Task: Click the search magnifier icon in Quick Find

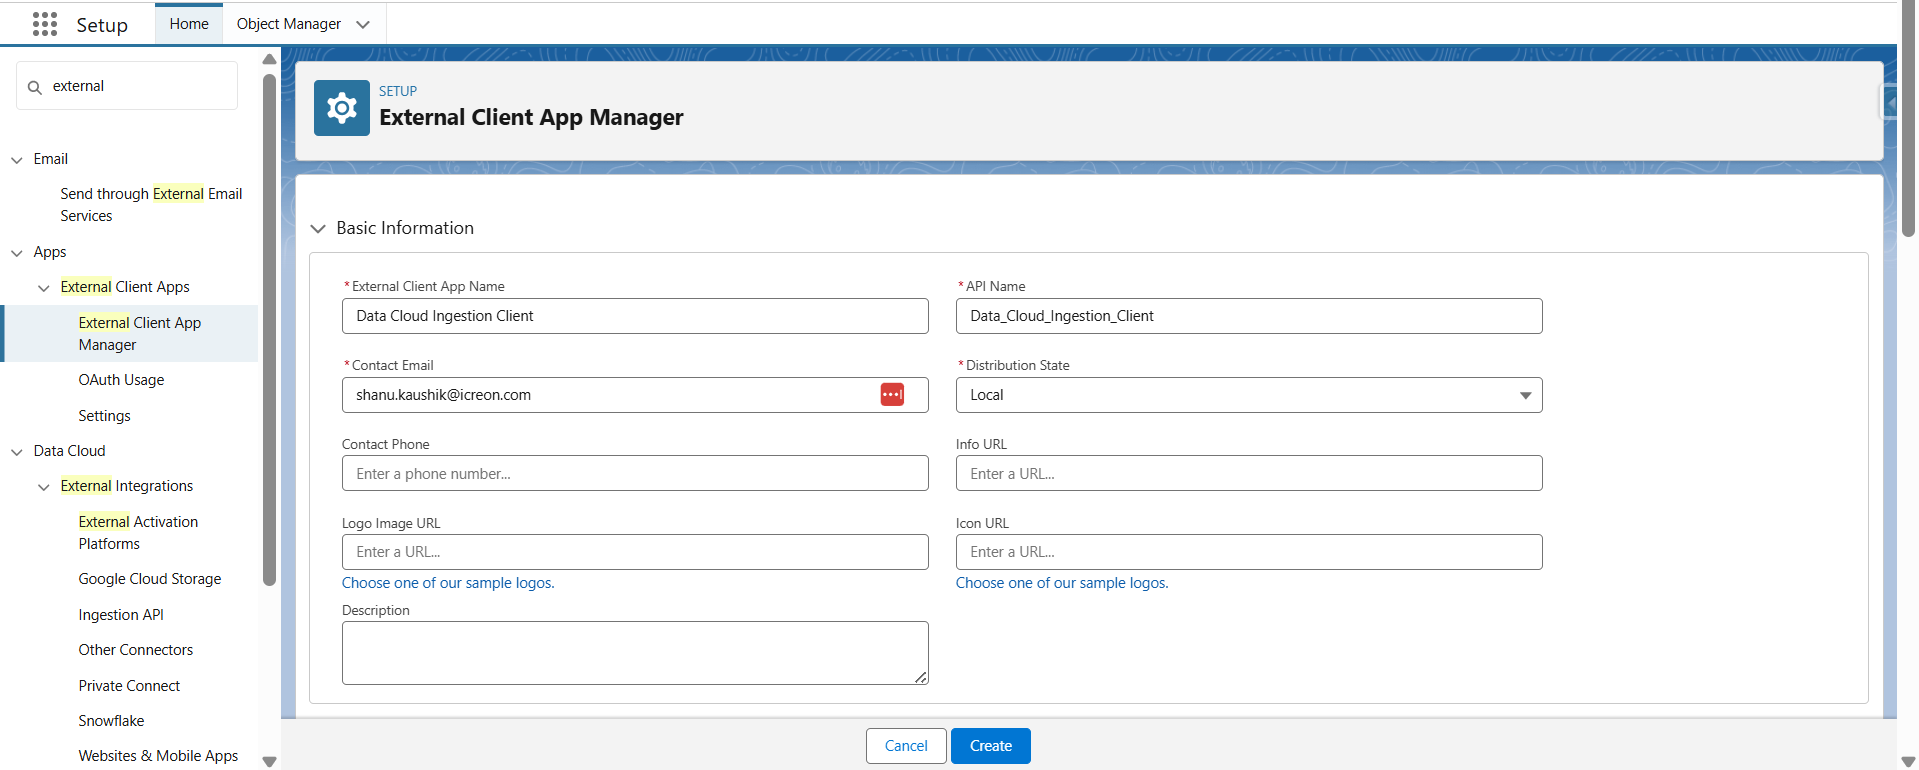Action: tap(35, 87)
